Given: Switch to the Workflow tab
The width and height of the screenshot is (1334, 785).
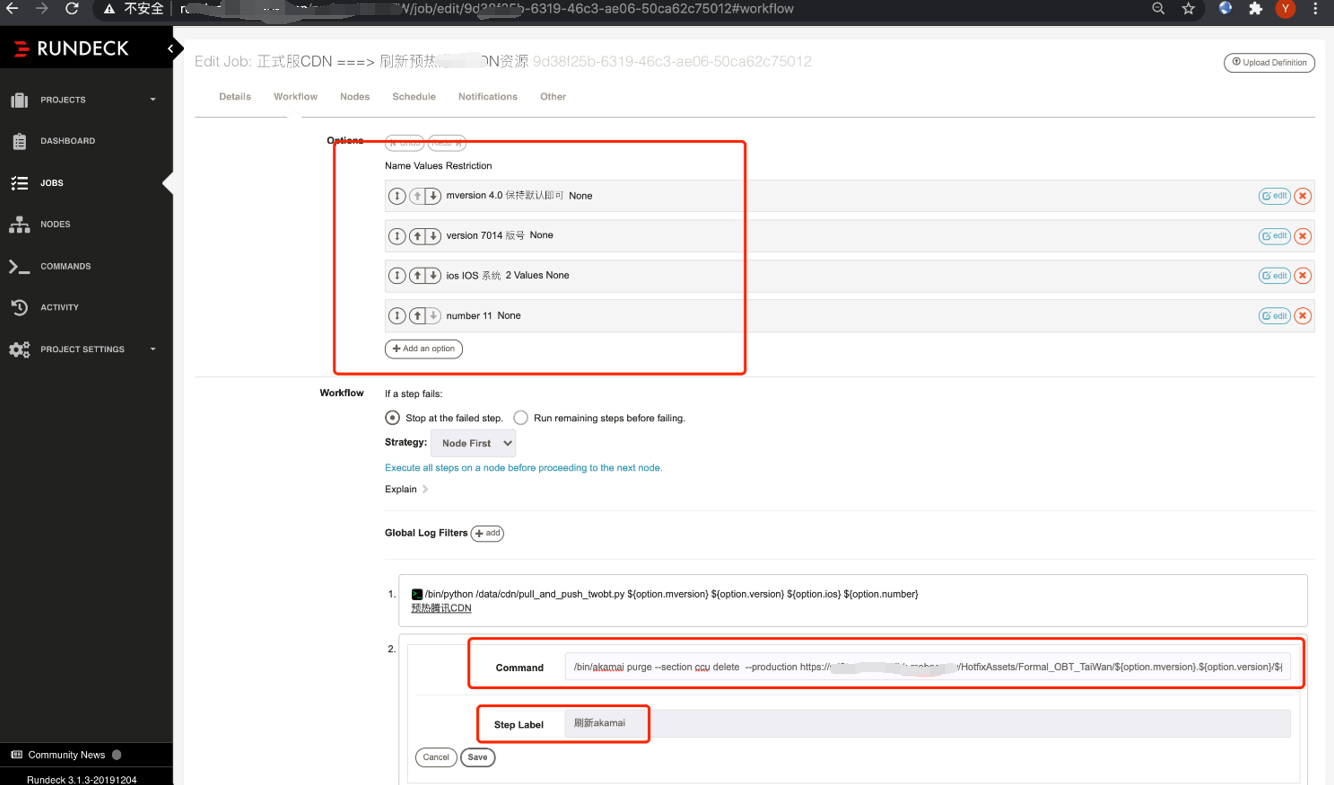Looking at the screenshot, I should [295, 97].
